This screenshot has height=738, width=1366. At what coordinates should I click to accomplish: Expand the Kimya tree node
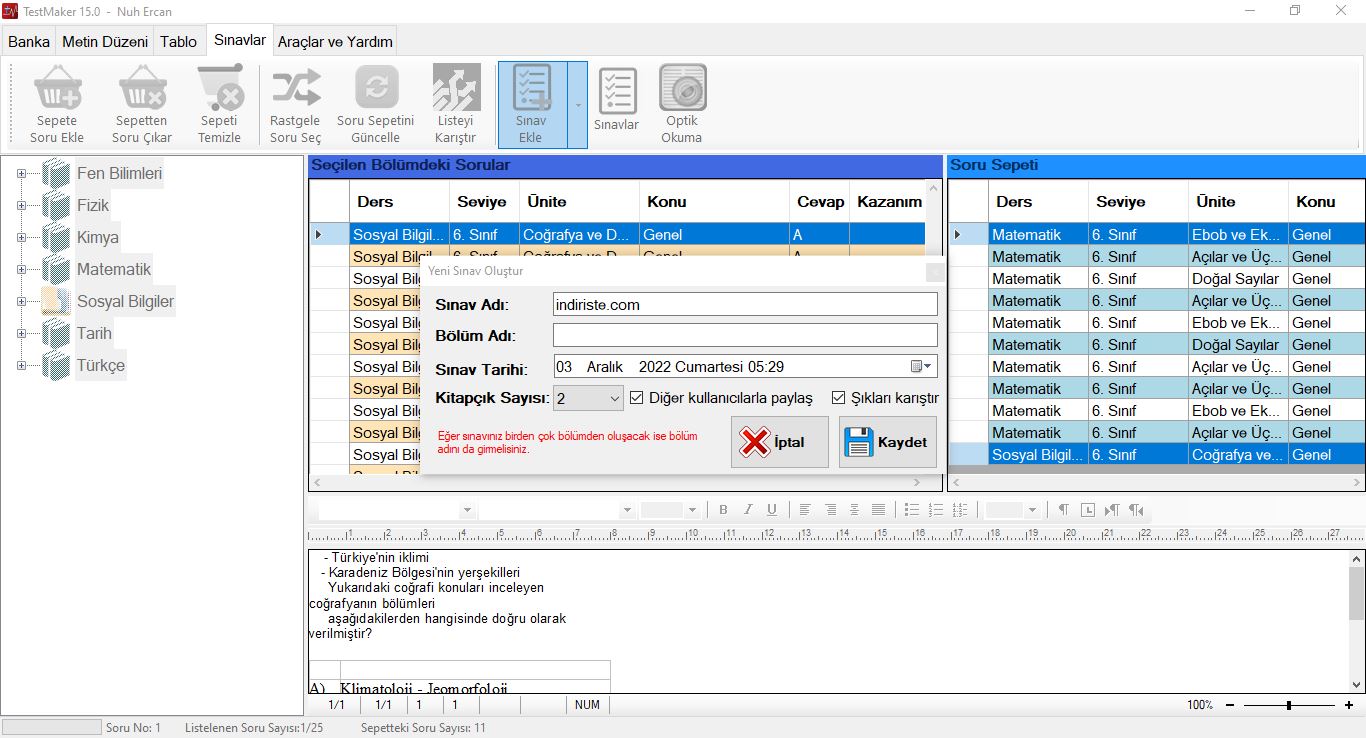(x=21, y=237)
